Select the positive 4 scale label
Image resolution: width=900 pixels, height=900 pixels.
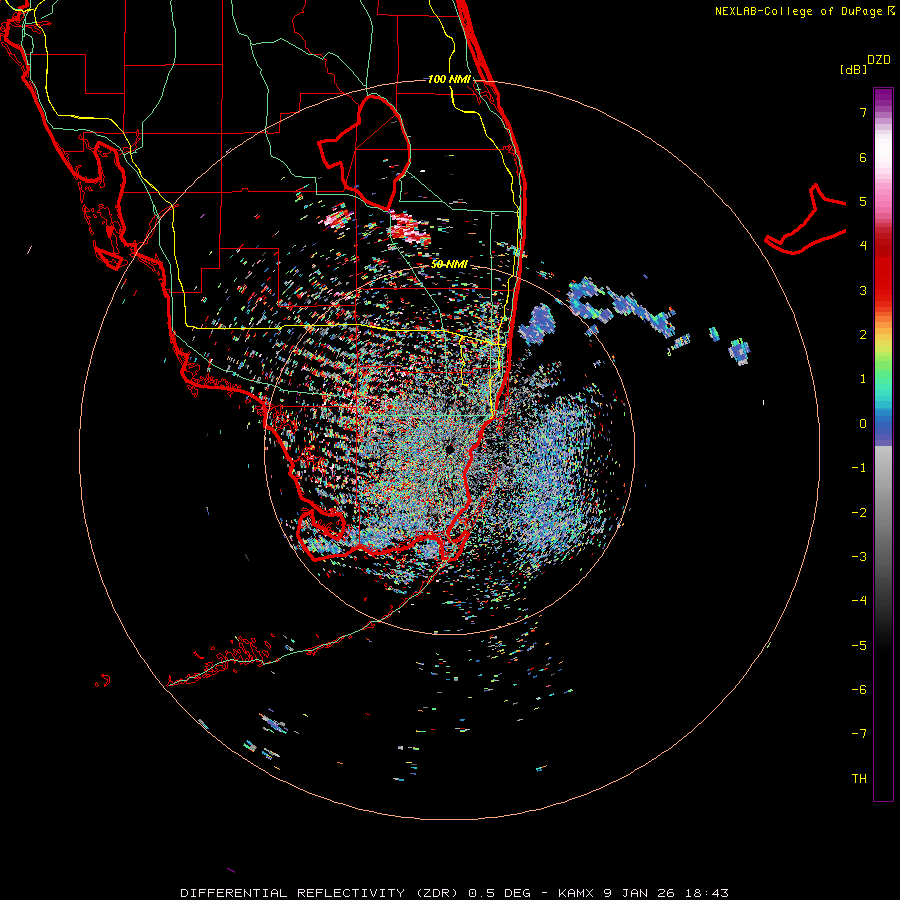click(x=863, y=246)
